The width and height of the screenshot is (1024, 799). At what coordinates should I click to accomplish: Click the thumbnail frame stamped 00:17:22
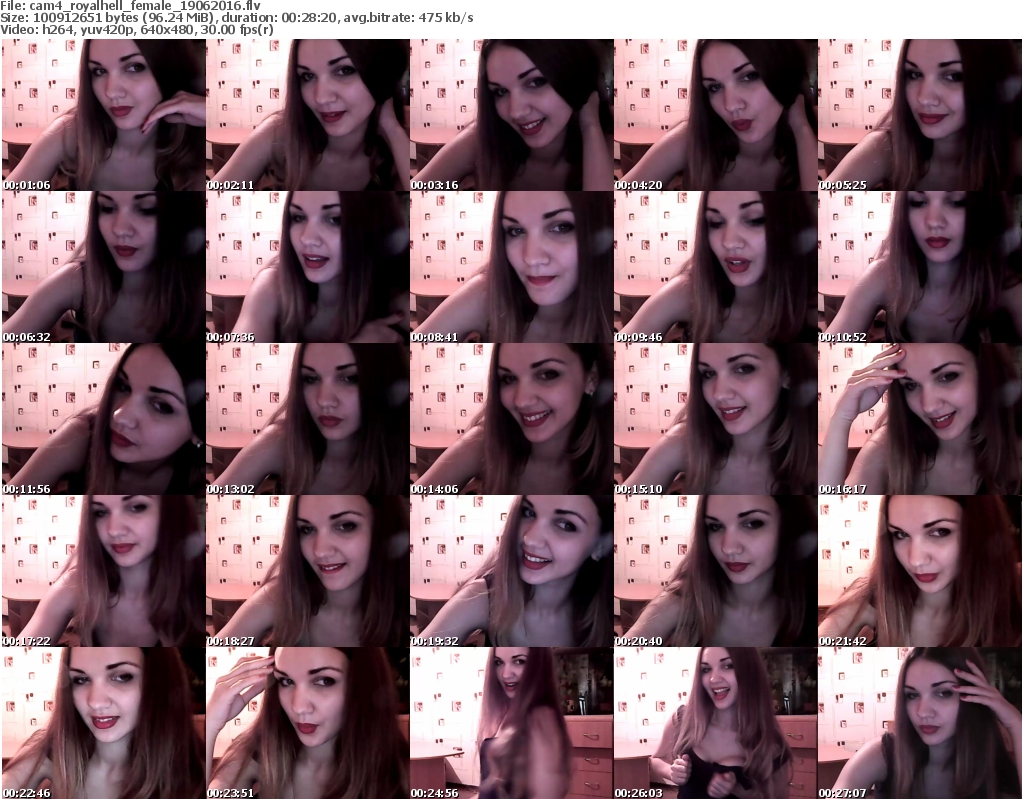point(104,571)
